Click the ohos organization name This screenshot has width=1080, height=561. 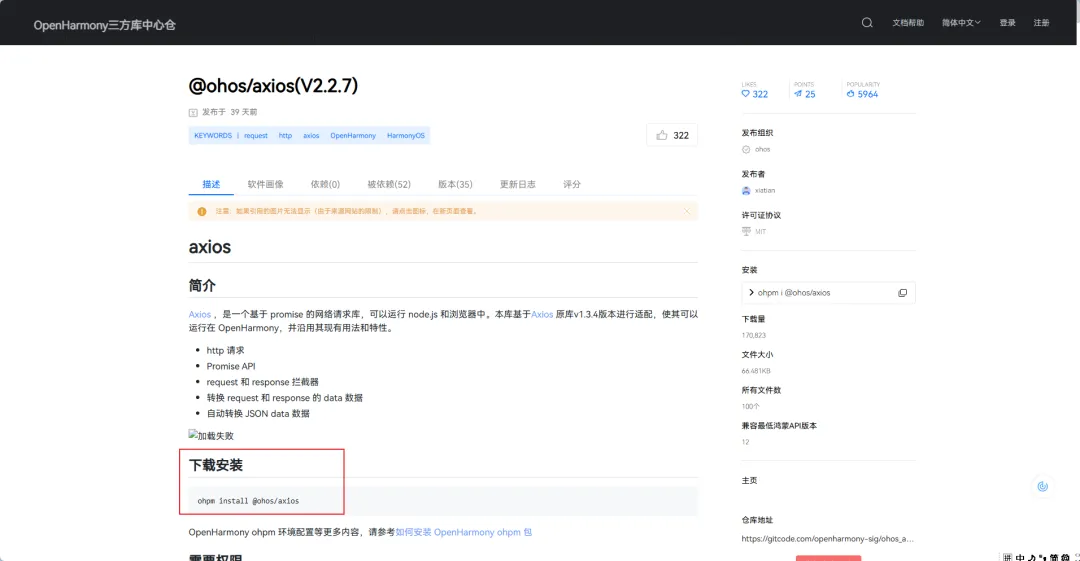click(762, 150)
